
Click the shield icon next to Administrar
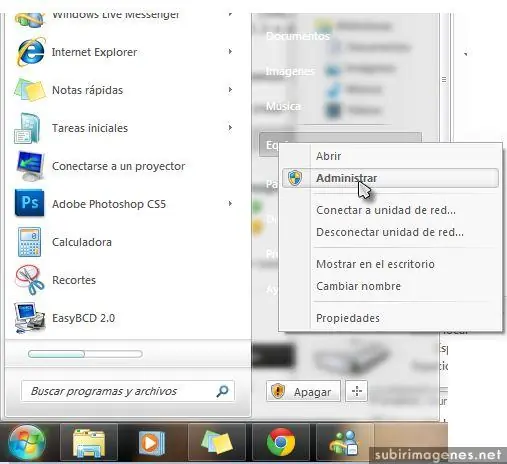pyautogui.click(x=295, y=178)
